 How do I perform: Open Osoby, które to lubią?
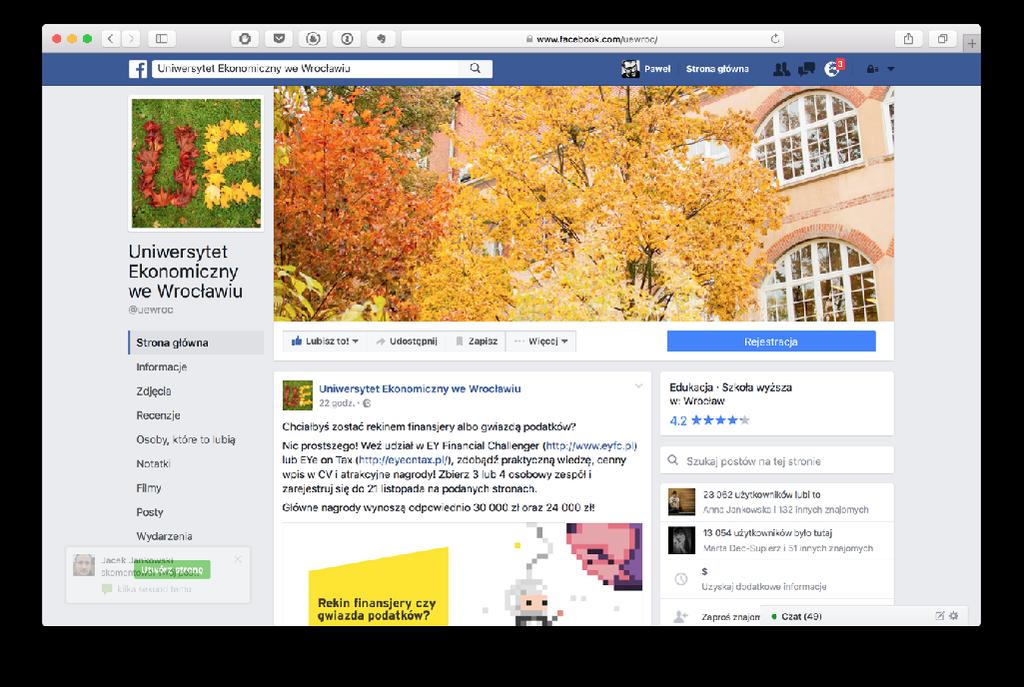[185, 439]
